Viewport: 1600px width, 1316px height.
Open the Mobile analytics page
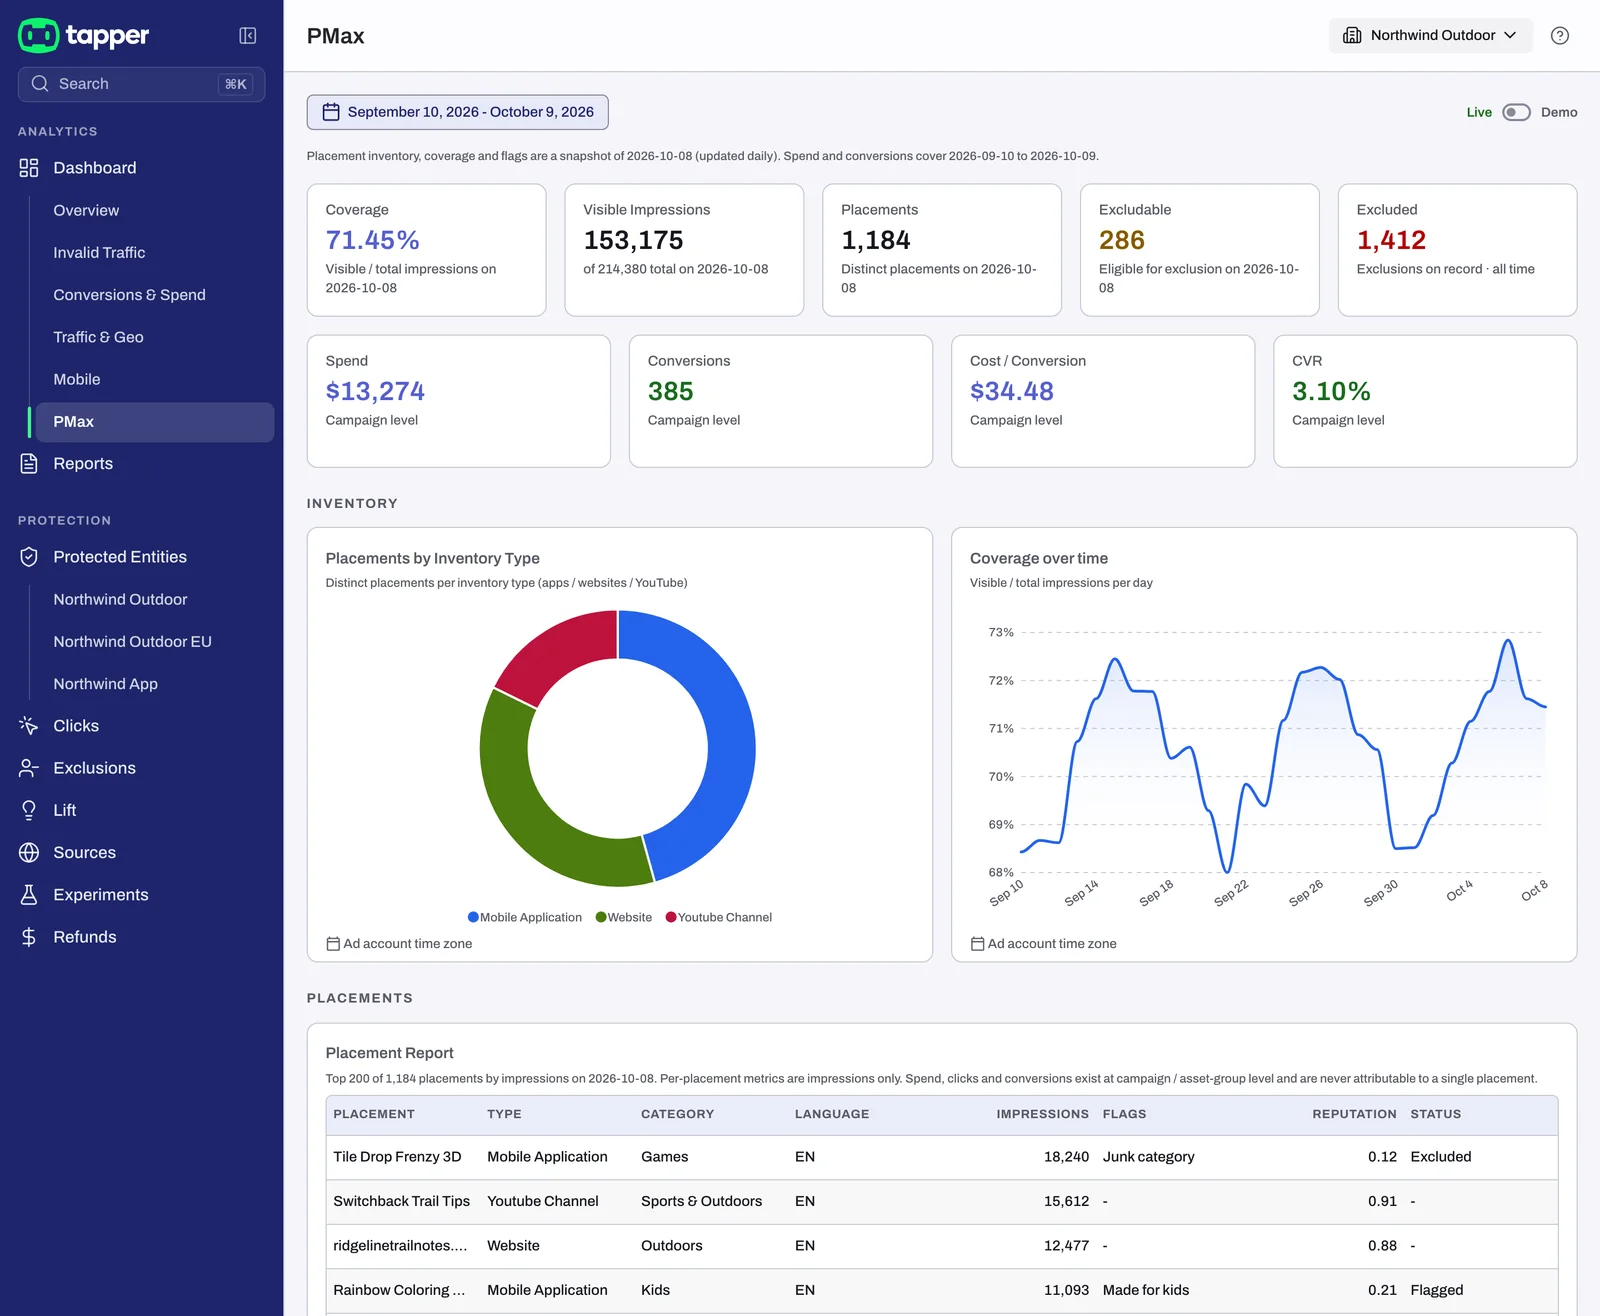pyautogui.click(x=77, y=379)
